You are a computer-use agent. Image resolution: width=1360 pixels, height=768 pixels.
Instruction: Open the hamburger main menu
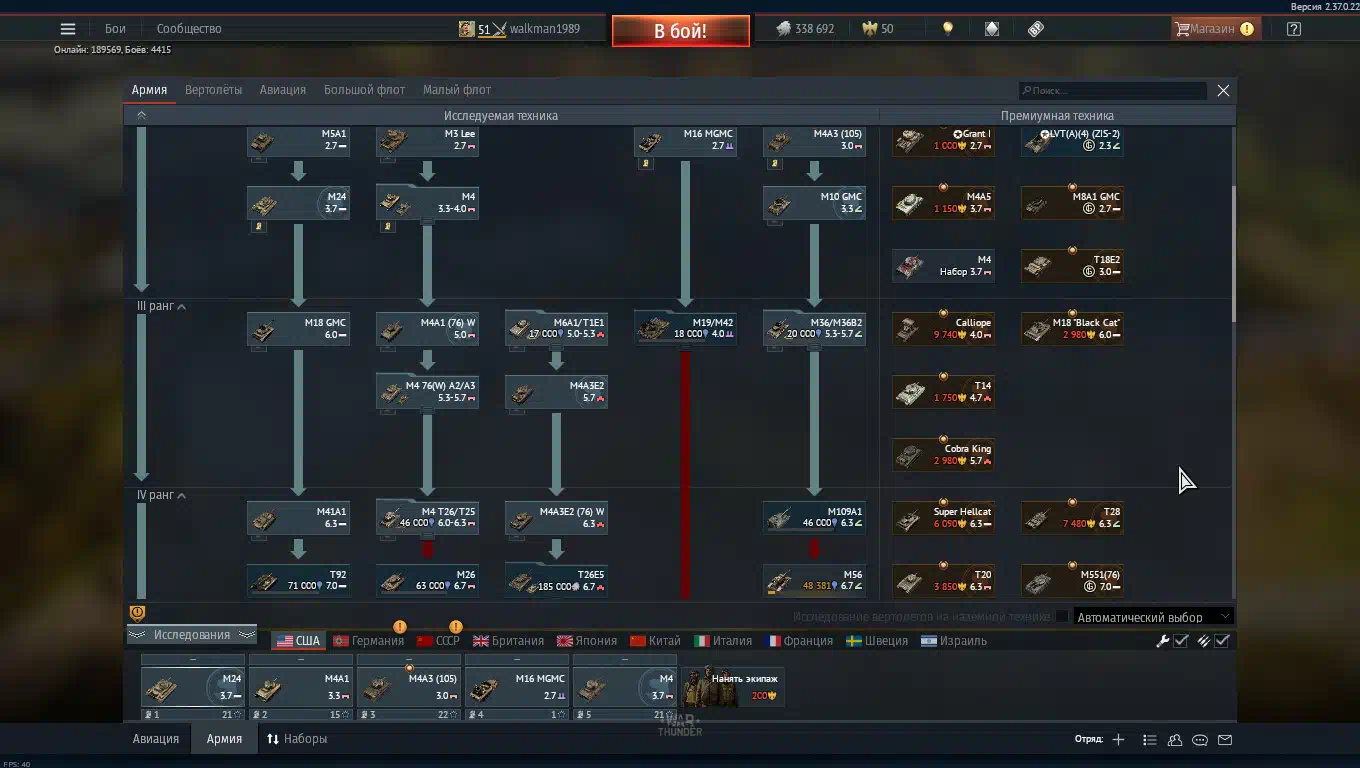tap(68, 29)
